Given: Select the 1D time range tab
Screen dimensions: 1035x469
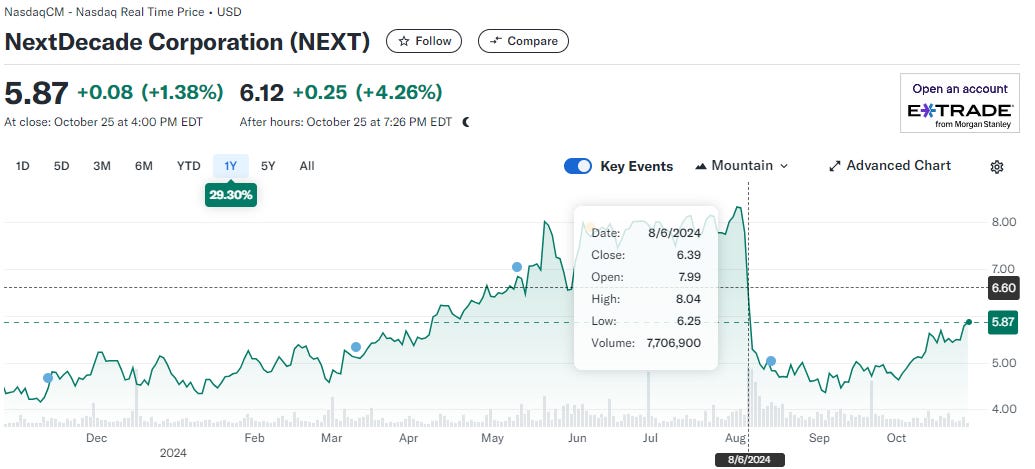Looking at the screenshot, I should pos(22,166).
